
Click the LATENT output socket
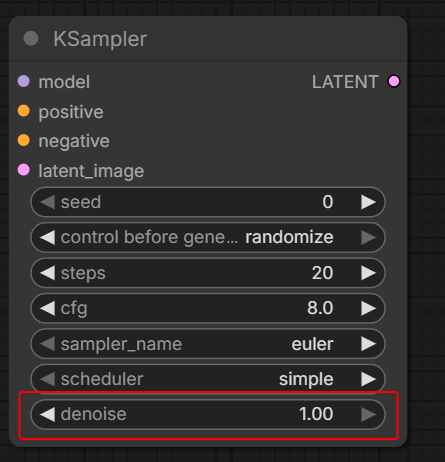(x=394, y=81)
